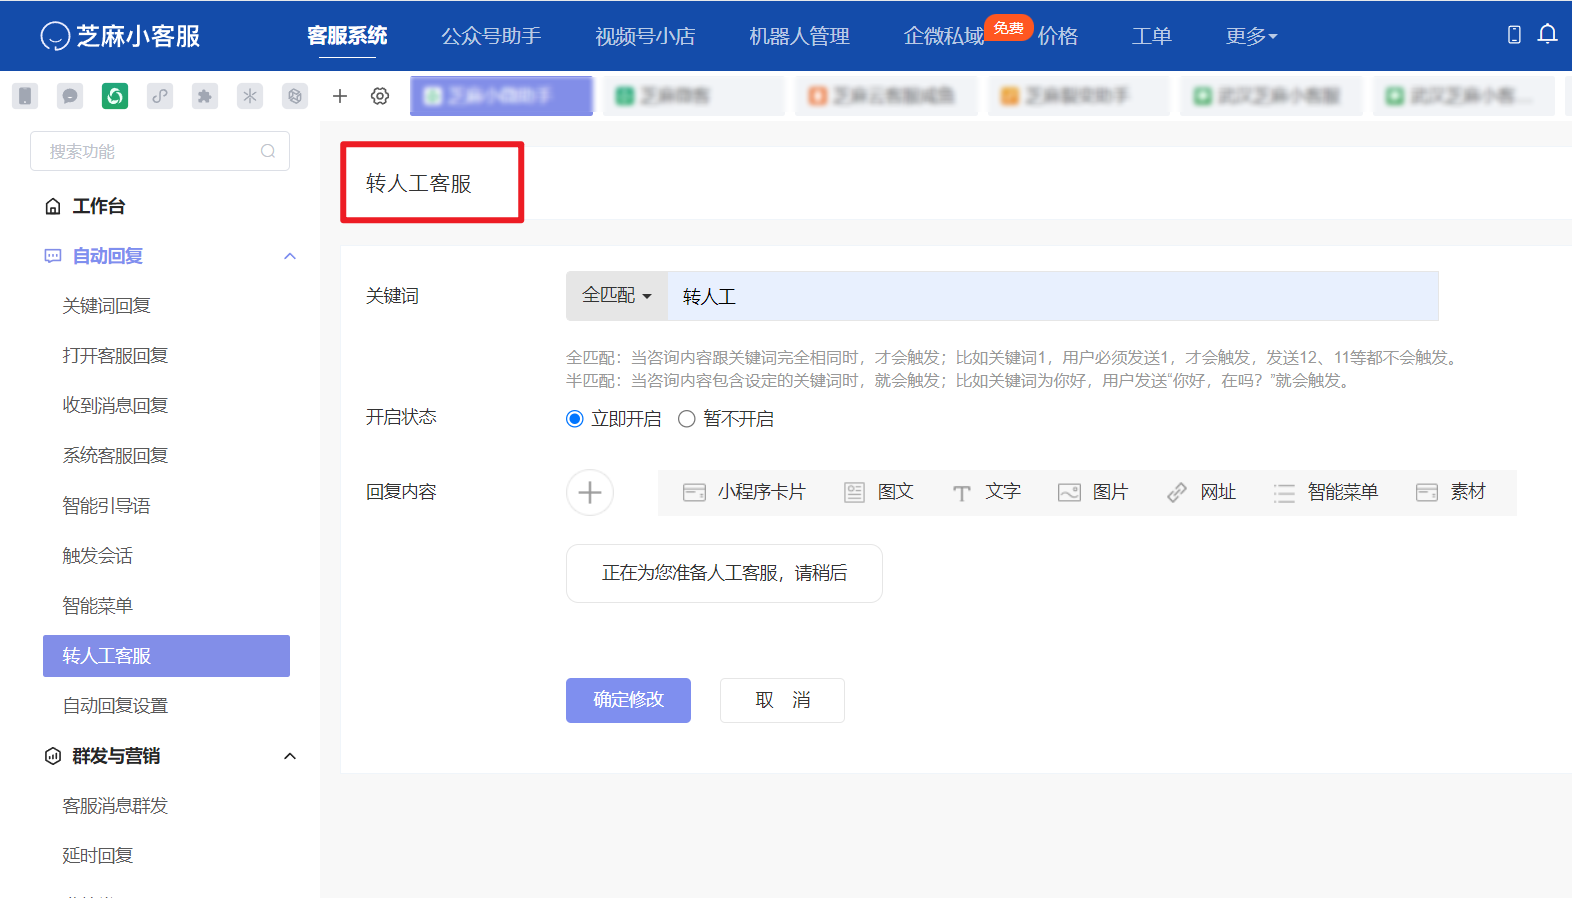Select the green swirl channel icon
This screenshot has height=898, width=1572.
pos(115,96)
